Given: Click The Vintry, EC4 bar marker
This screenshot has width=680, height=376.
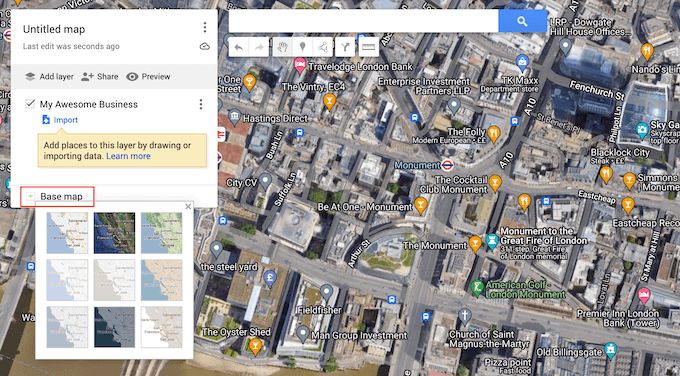Looking at the screenshot, I should pyautogui.click(x=330, y=101).
